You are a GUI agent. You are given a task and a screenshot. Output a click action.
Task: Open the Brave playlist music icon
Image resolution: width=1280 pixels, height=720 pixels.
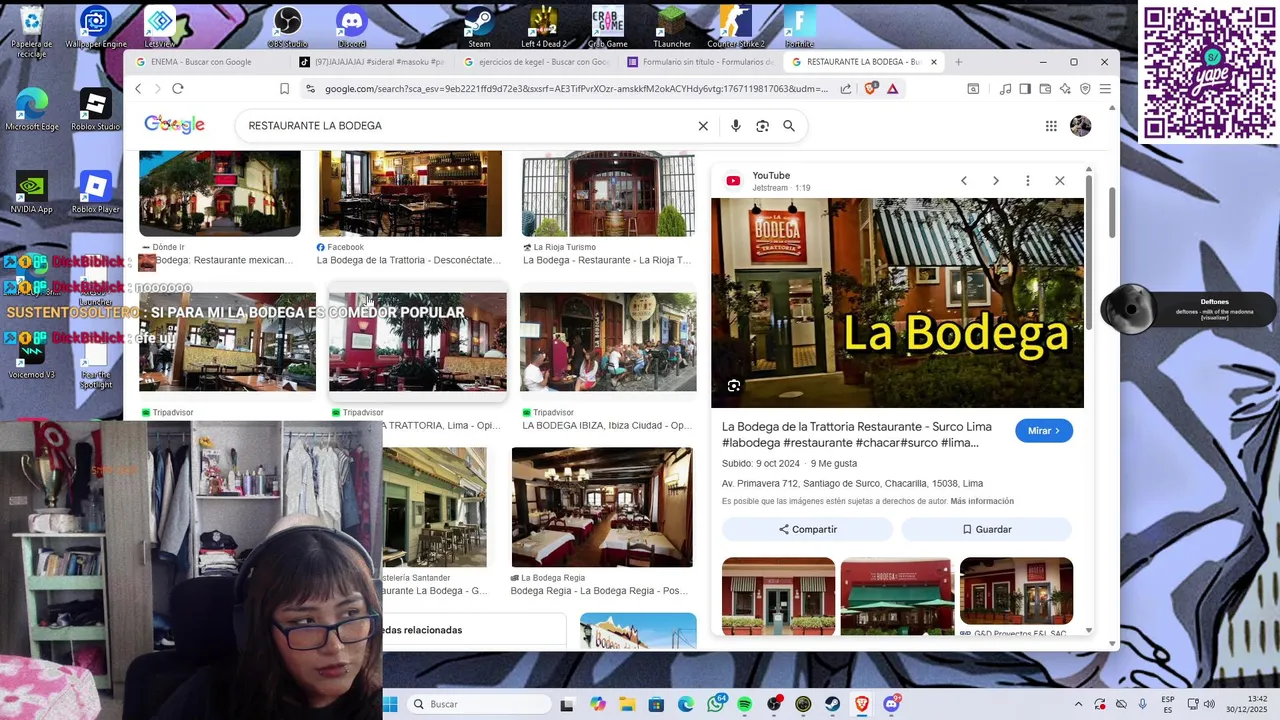(x=1005, y=89)
